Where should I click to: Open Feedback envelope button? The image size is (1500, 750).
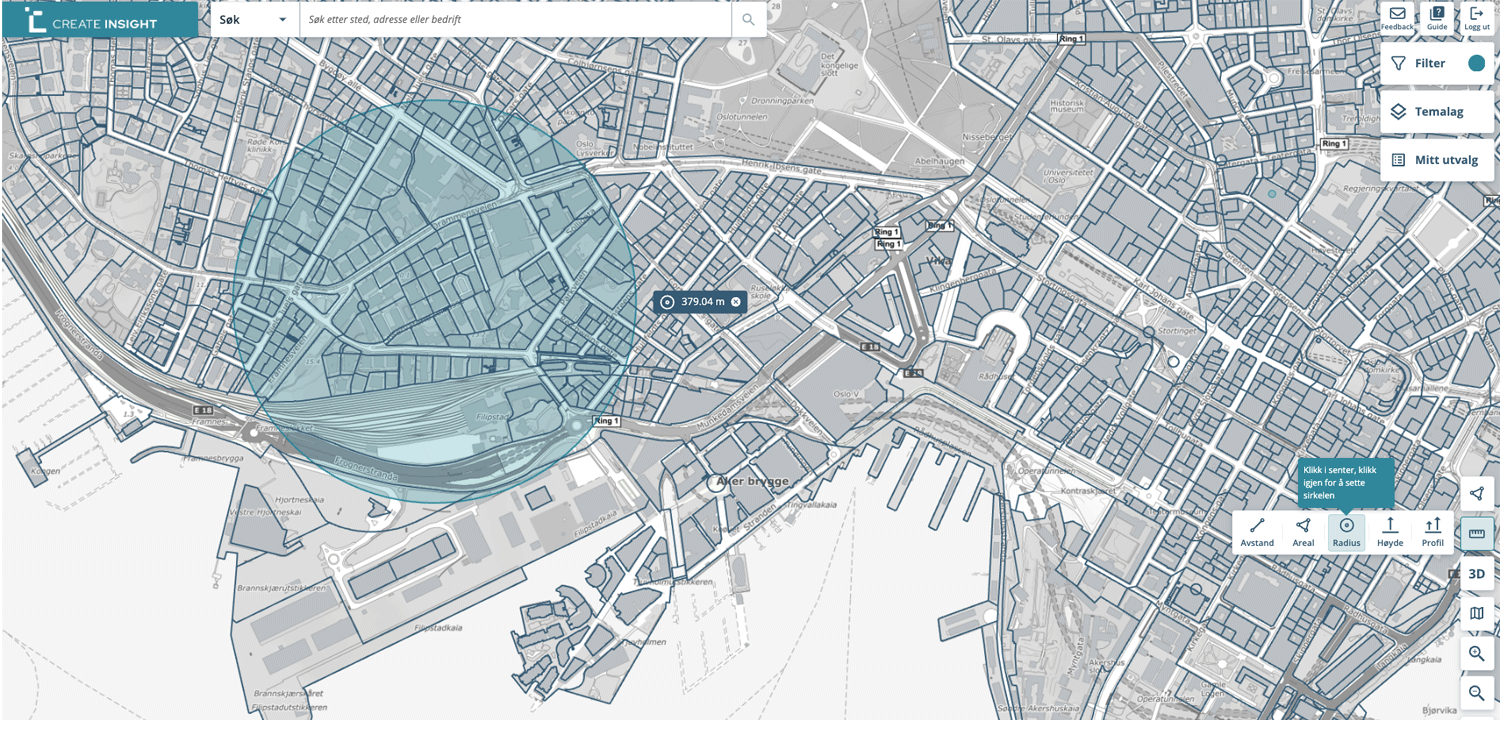point(1398,18)
